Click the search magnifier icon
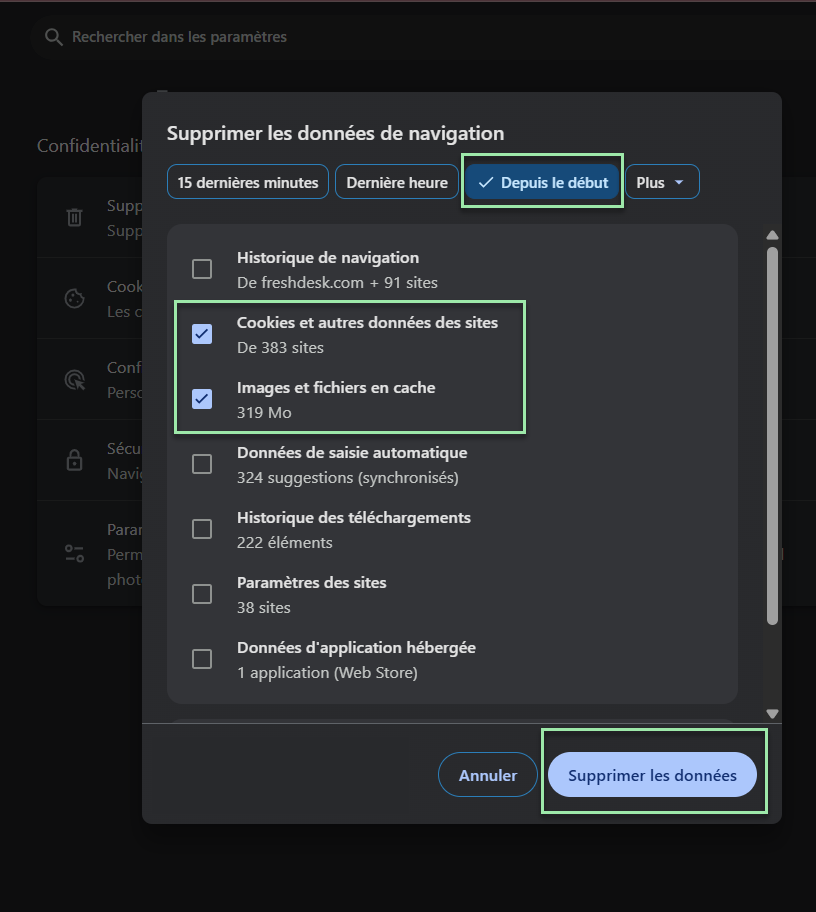816x912 pixels. click(53, 37)
